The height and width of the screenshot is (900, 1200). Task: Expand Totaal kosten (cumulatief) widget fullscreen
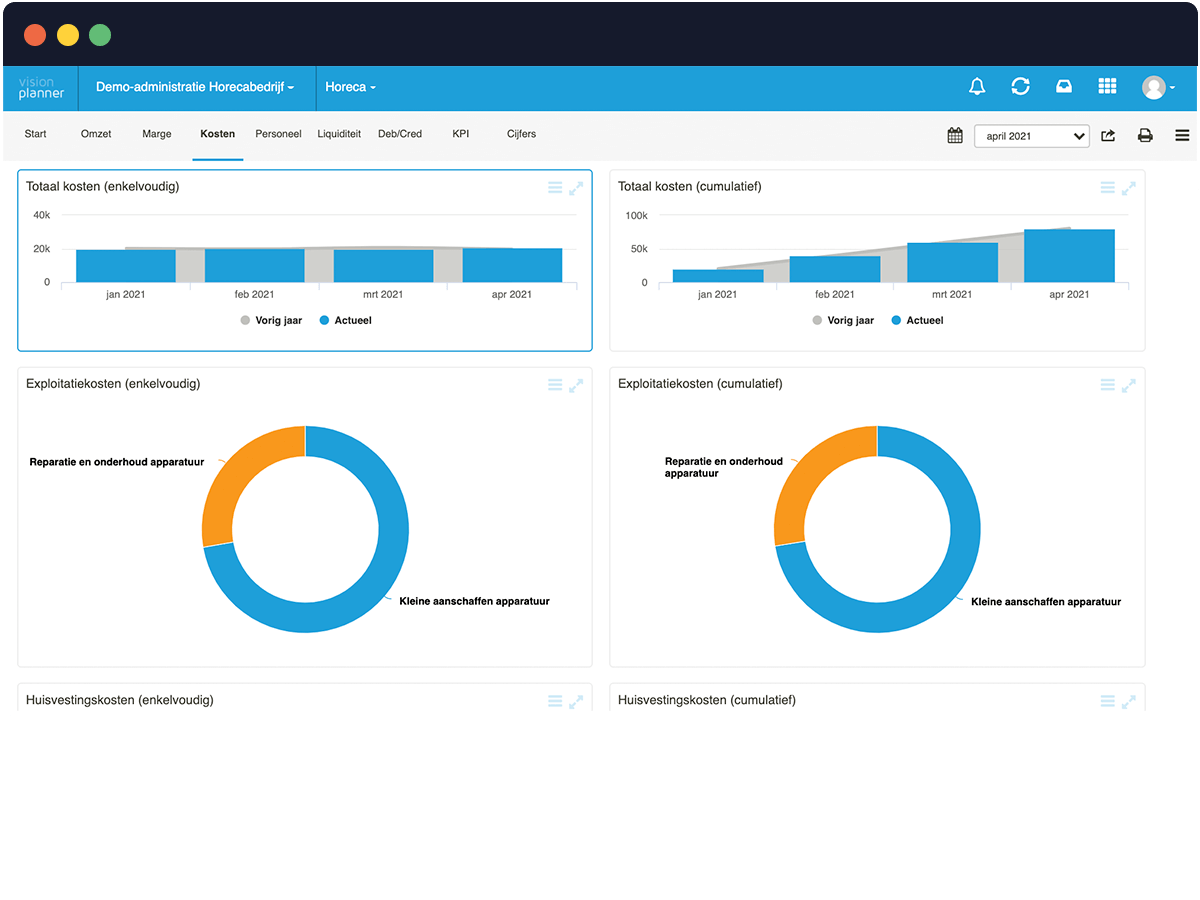point(1128,188)
